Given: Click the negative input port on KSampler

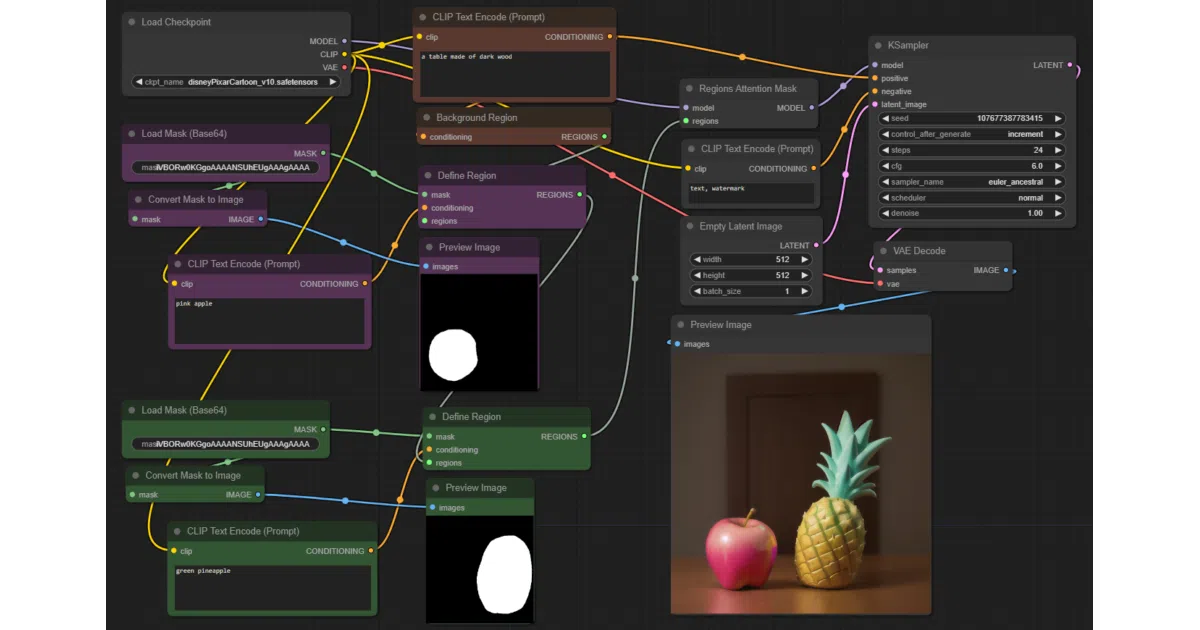Looking at the screenshot, I should pyautogui.click(x=875, y=91).
